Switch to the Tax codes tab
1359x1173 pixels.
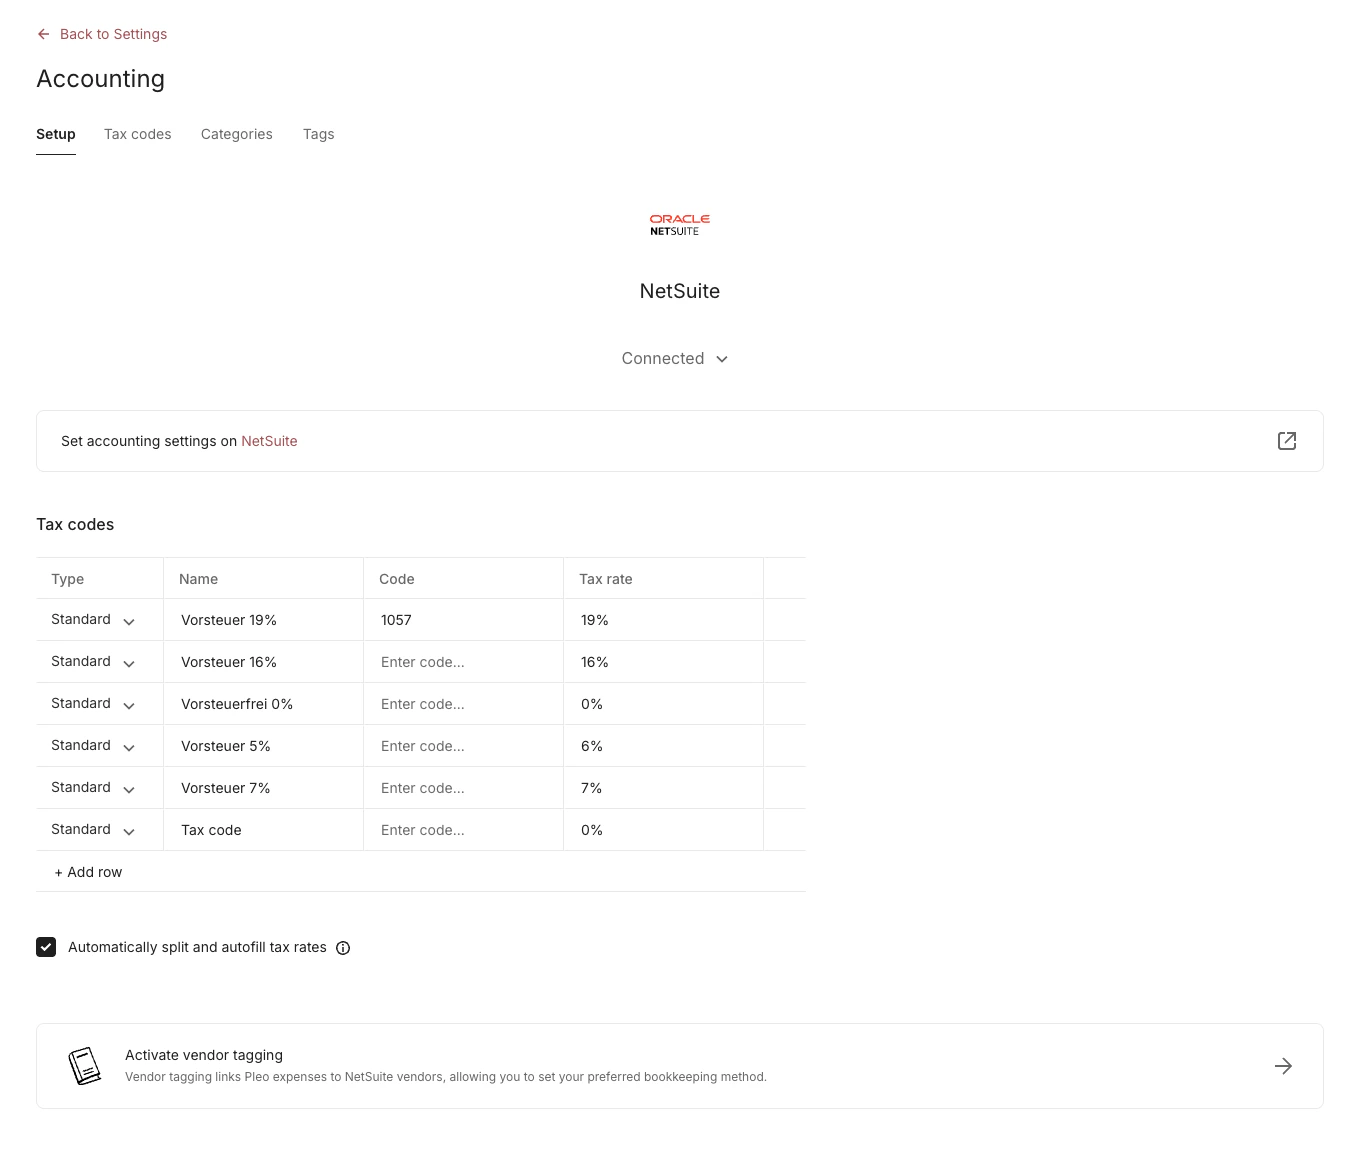137,134
